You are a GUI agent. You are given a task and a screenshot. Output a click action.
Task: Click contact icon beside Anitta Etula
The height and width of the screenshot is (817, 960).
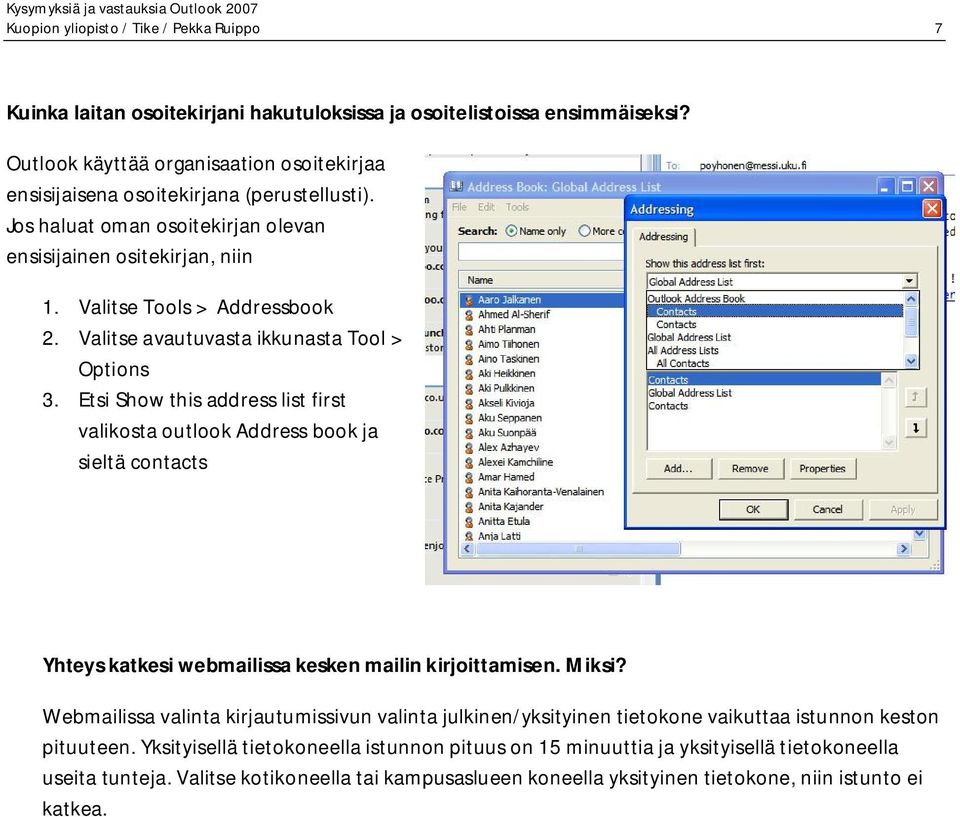click(x=469, y=522)
